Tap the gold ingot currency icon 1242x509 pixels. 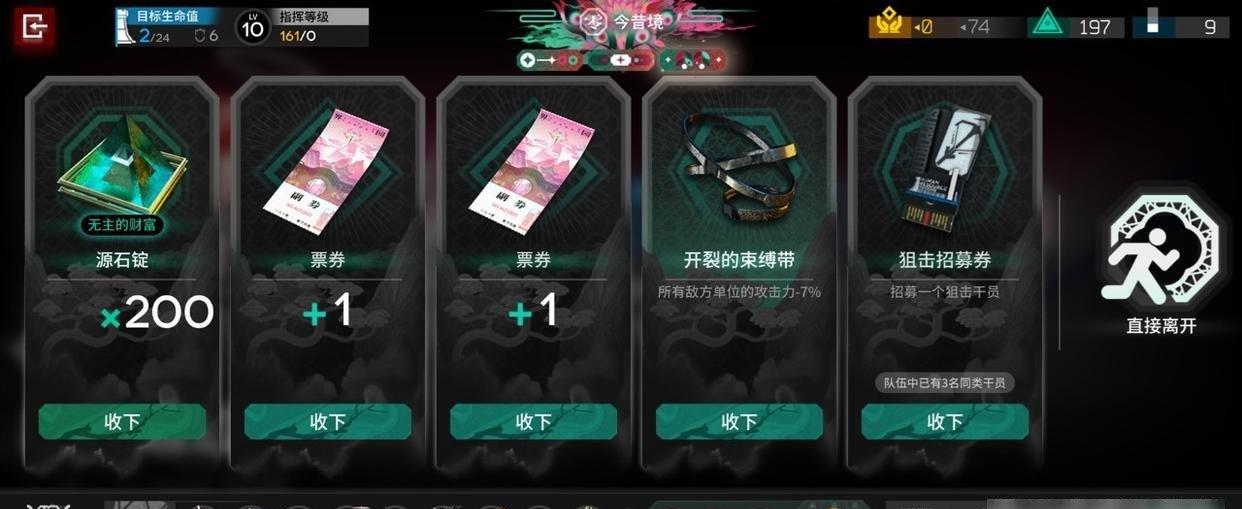(x=889, y=22)
